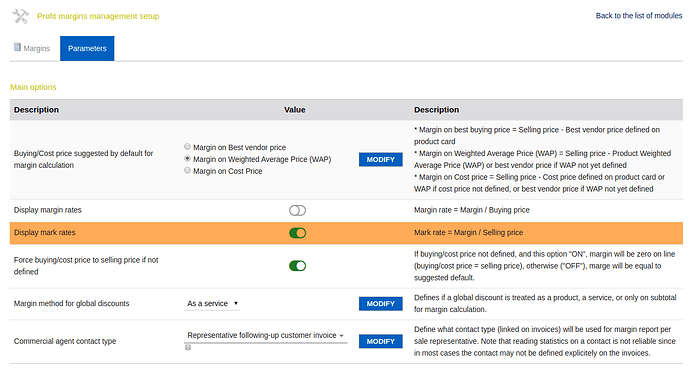
Task: Turn off the Display mark rates switch
Action: [x=297, y=233]
